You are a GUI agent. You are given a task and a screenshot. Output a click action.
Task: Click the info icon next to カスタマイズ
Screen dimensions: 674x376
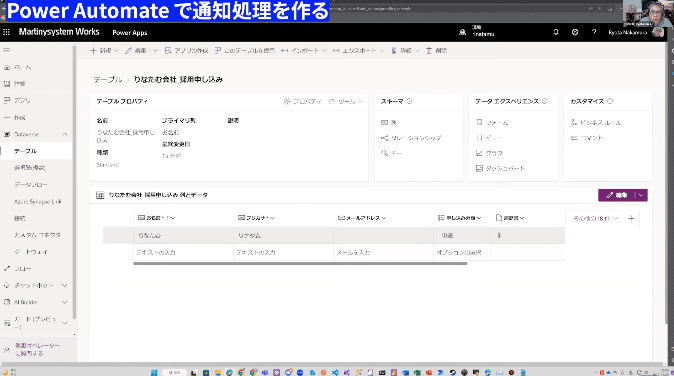(610, 101)
